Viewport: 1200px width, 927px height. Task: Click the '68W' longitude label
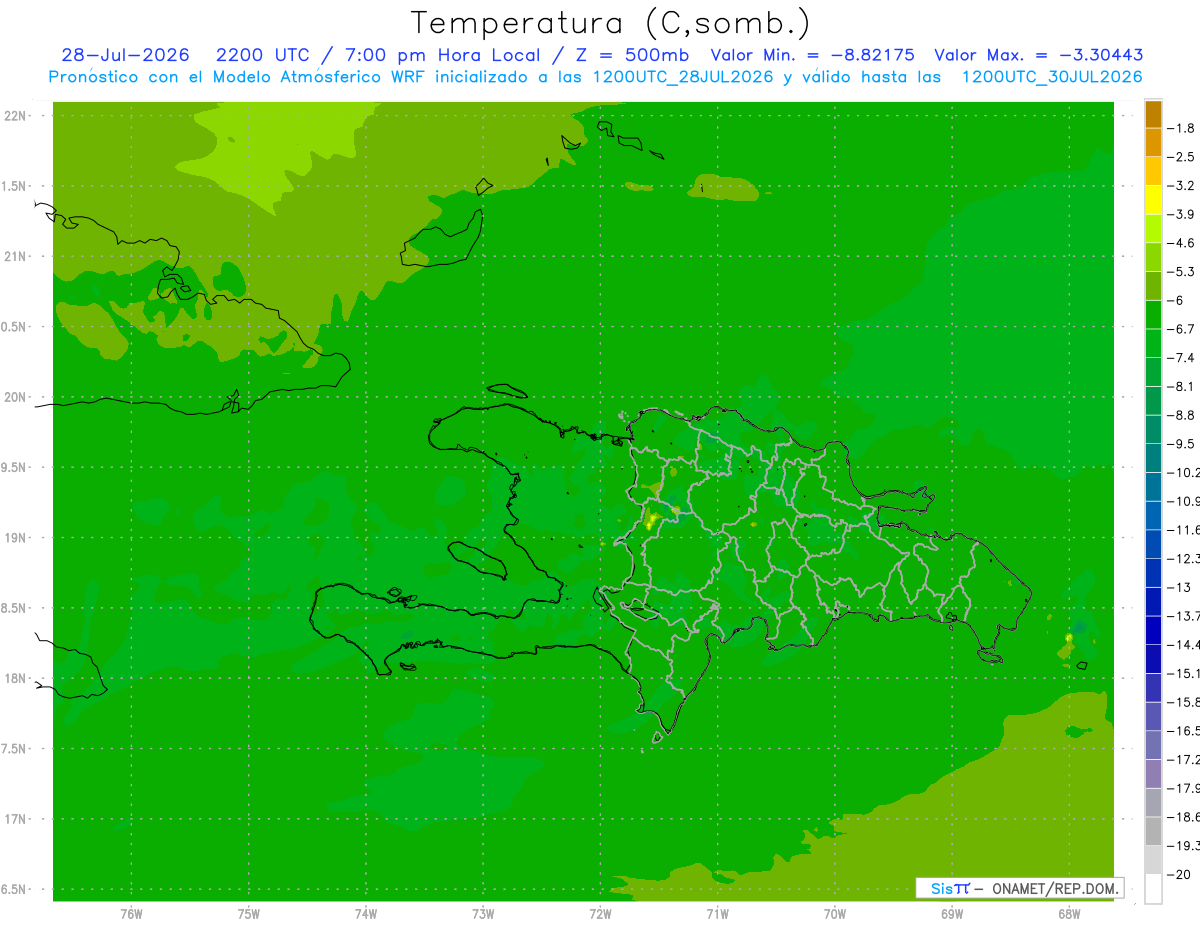point(1068,914)
